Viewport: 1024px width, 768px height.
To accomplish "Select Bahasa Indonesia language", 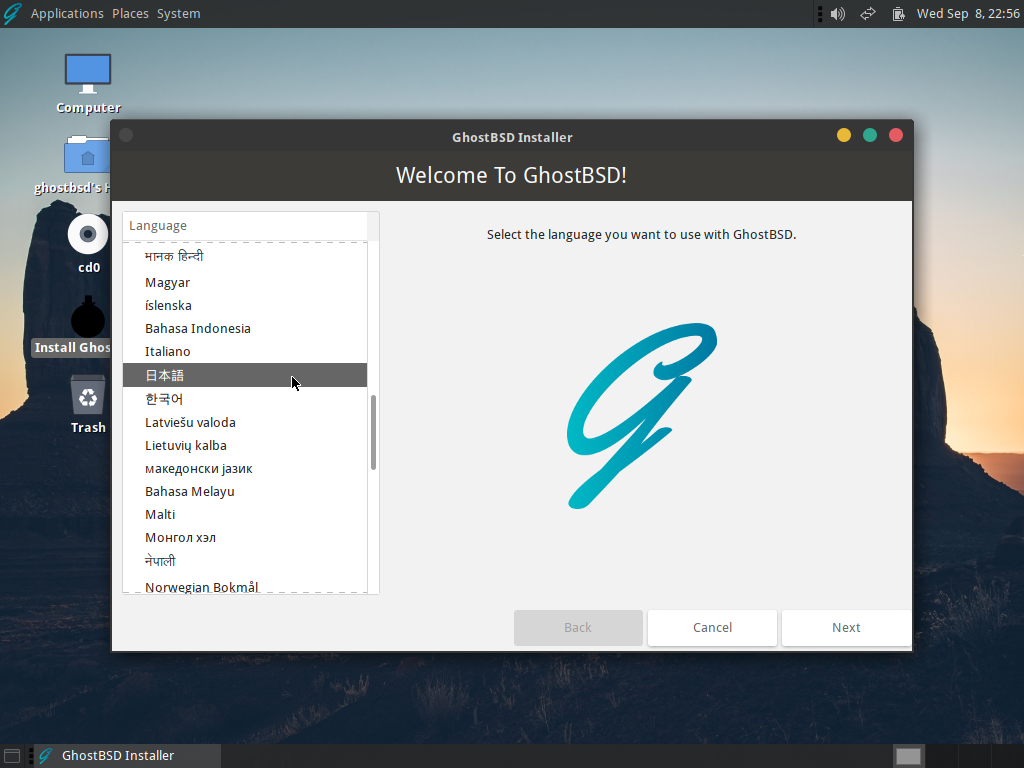I will [x=245, y=328].
